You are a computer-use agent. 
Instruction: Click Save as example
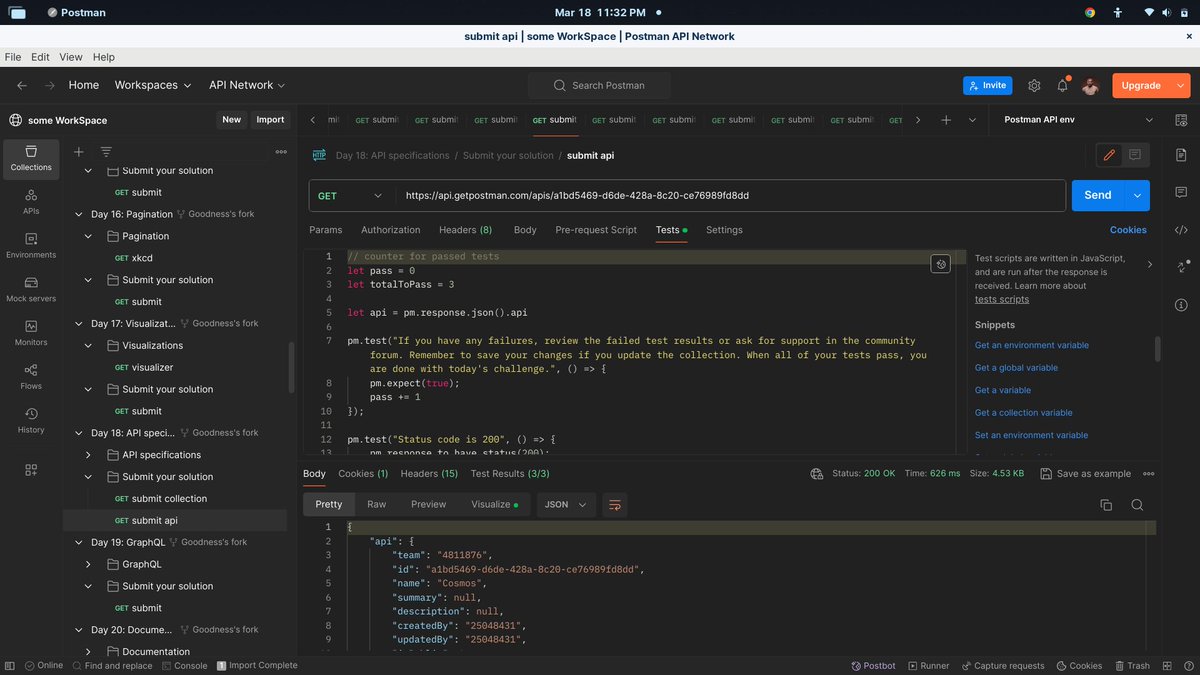(x=1086, y=474)
